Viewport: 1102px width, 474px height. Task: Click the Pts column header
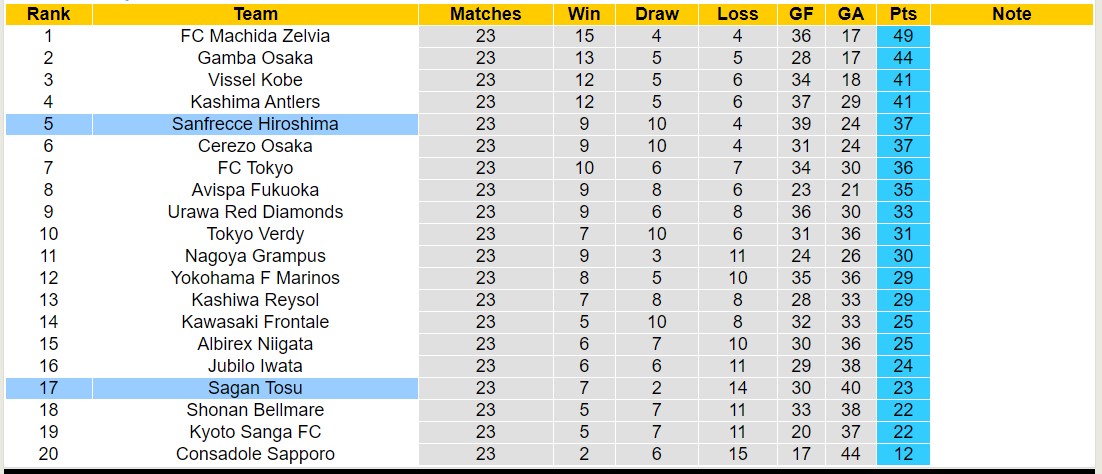point(901,14)
